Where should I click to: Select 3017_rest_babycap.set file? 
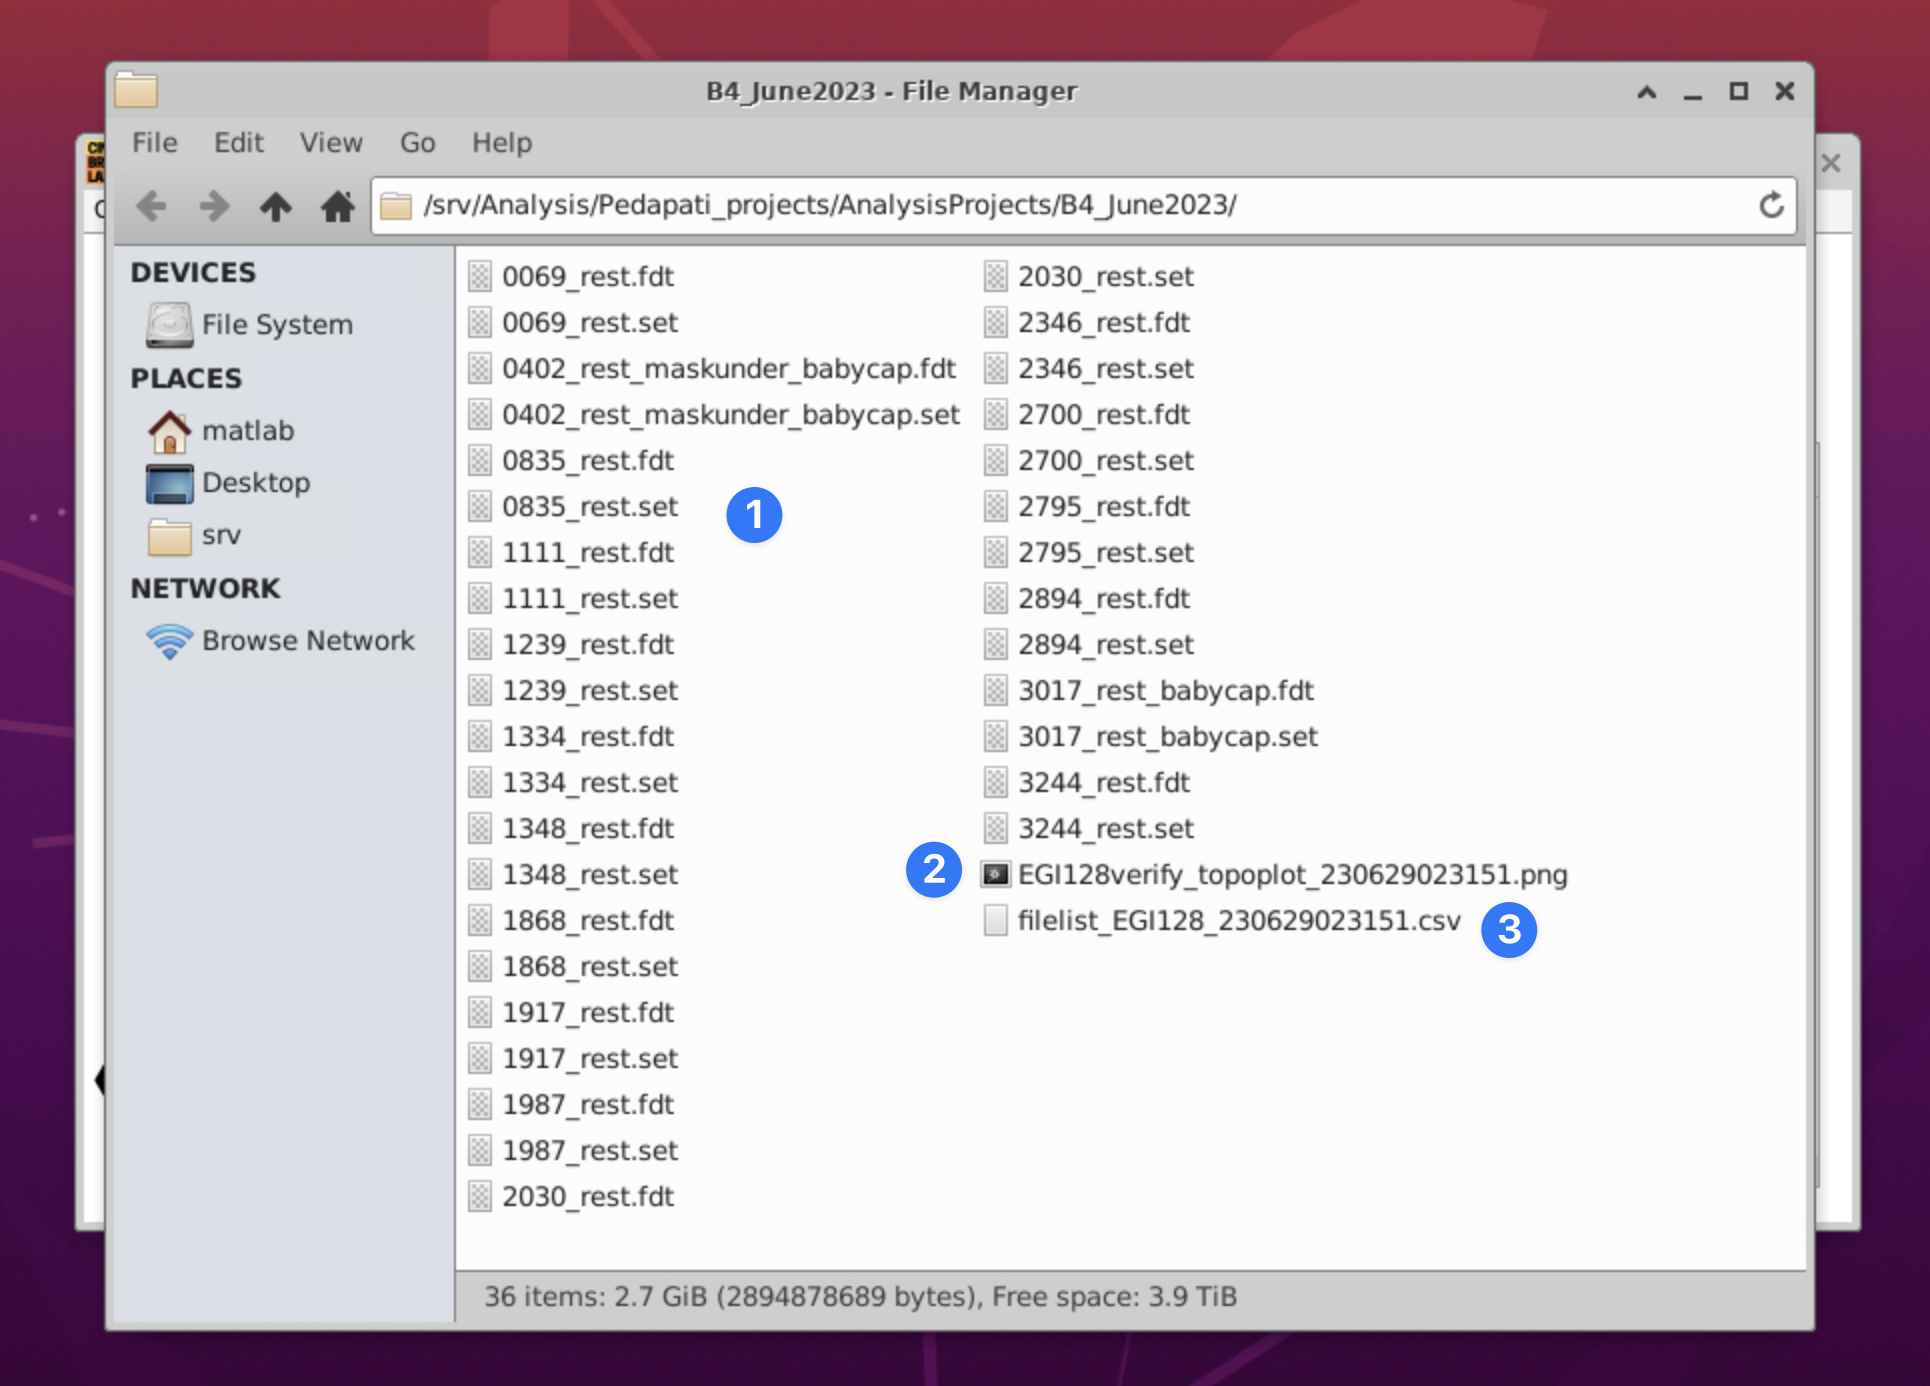tap(1167, 737)
